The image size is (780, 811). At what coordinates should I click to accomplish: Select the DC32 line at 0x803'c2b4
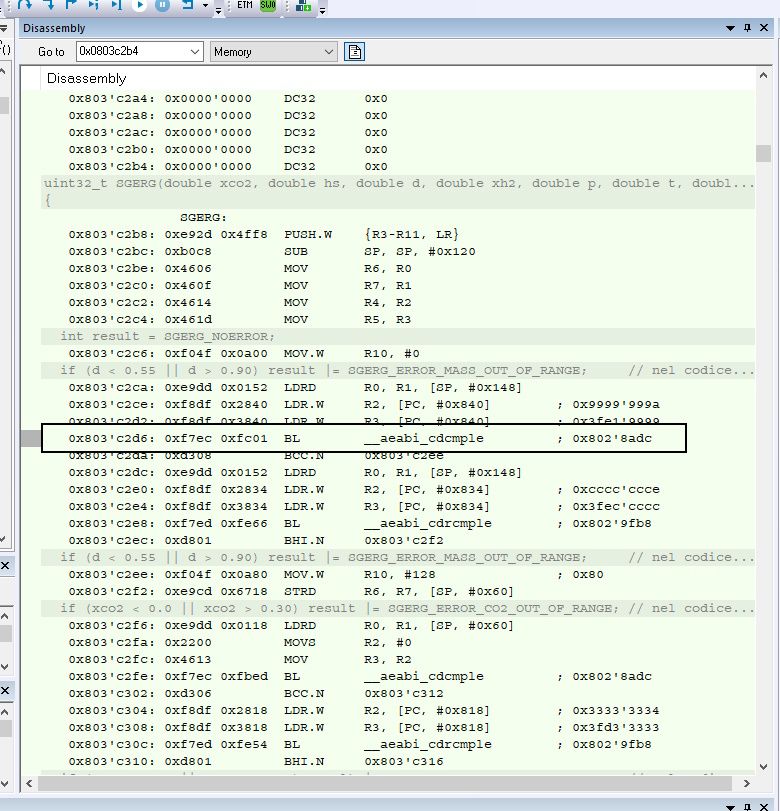[x=398, y=167]
